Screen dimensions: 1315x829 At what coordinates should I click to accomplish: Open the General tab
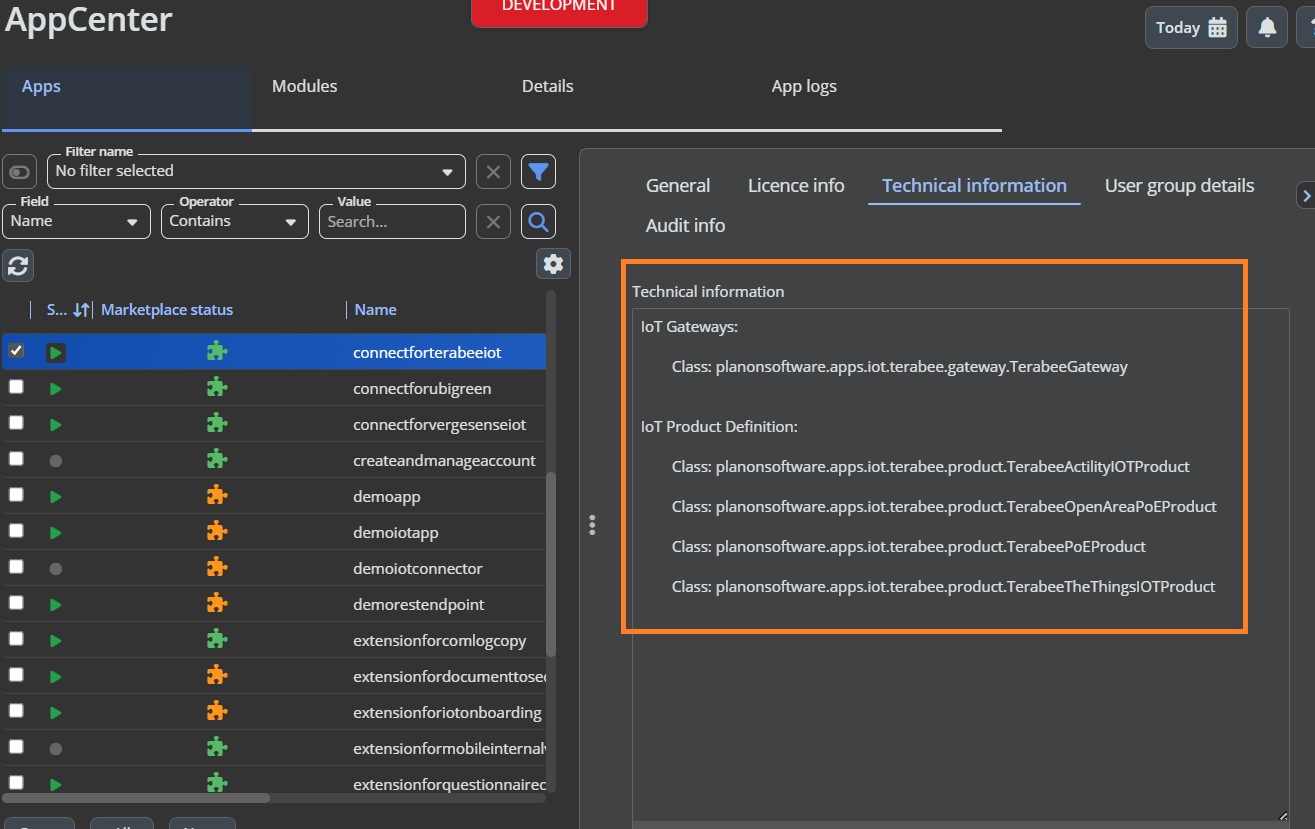(678, 186)
